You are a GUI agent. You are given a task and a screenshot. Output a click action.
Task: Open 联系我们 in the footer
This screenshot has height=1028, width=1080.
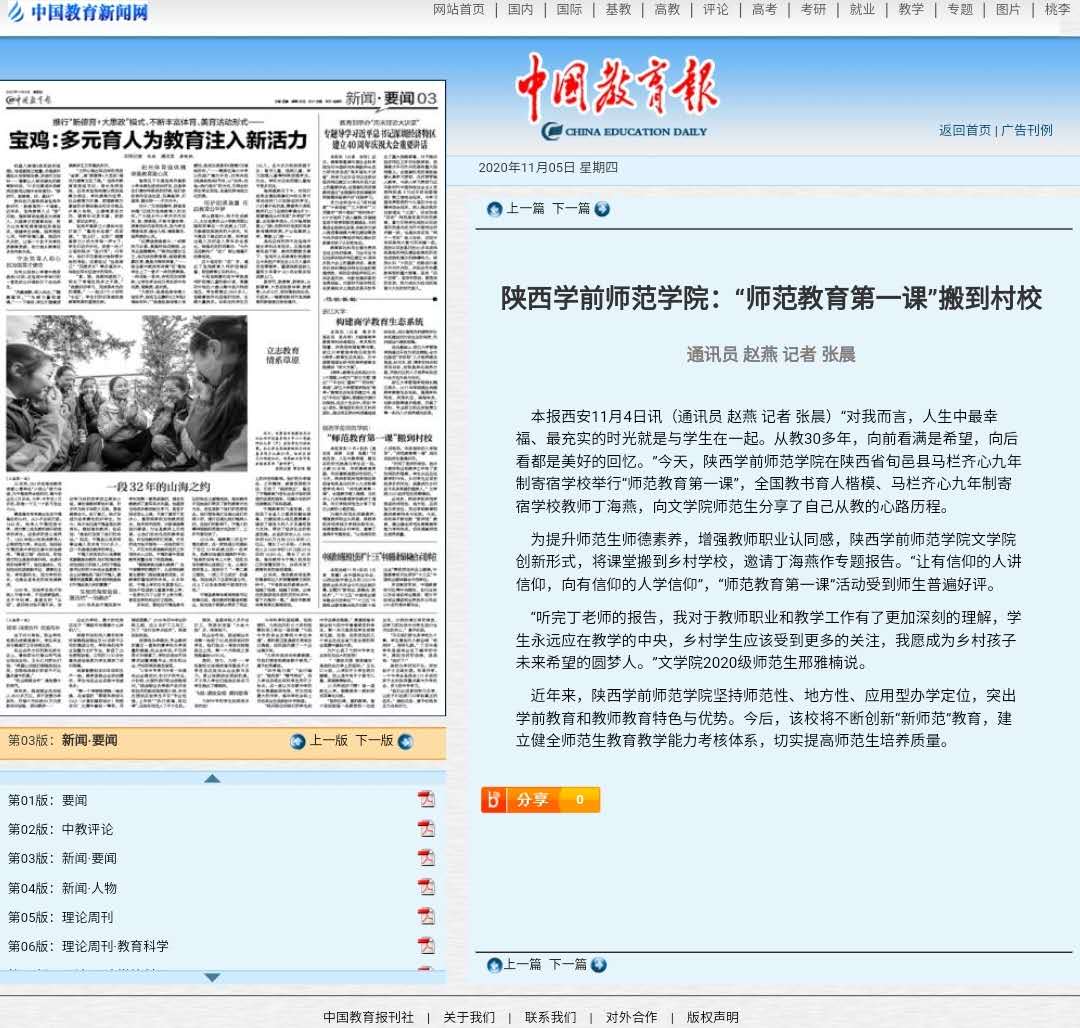click(x=550, y=1017)
